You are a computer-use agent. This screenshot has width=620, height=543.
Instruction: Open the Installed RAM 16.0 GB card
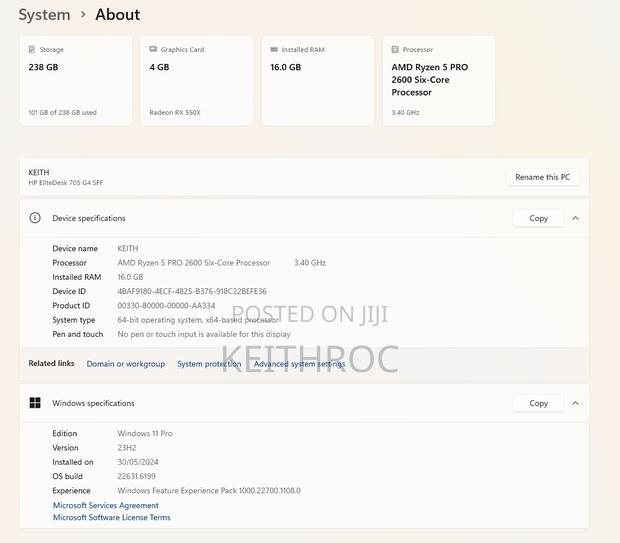318,81
